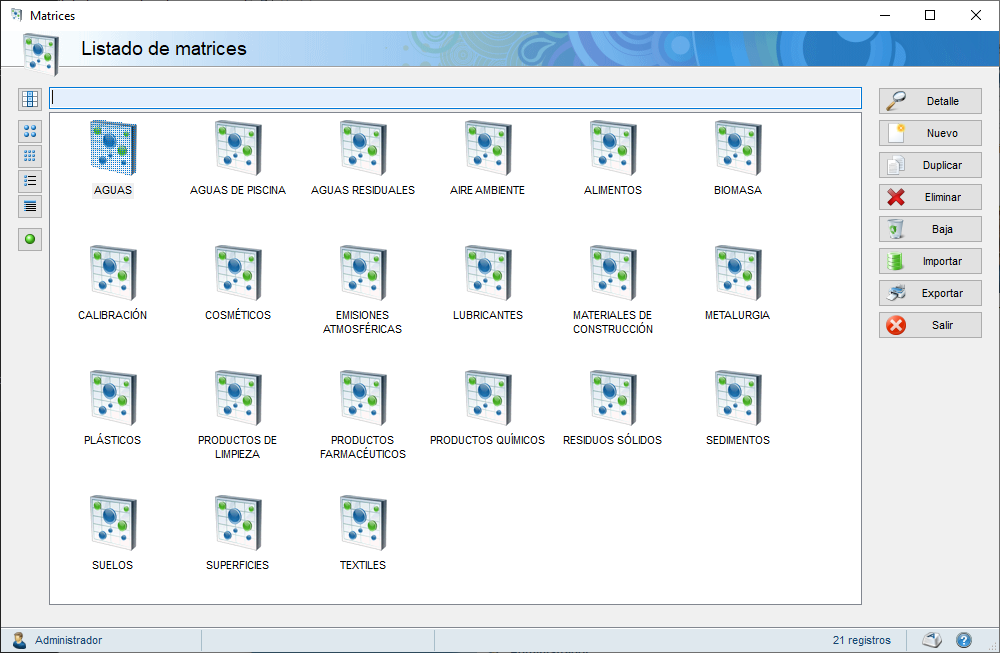Select the ALIMENTOS matrix icon
The width and height of the screenshot is (1000, 653).
click(613, 148)
